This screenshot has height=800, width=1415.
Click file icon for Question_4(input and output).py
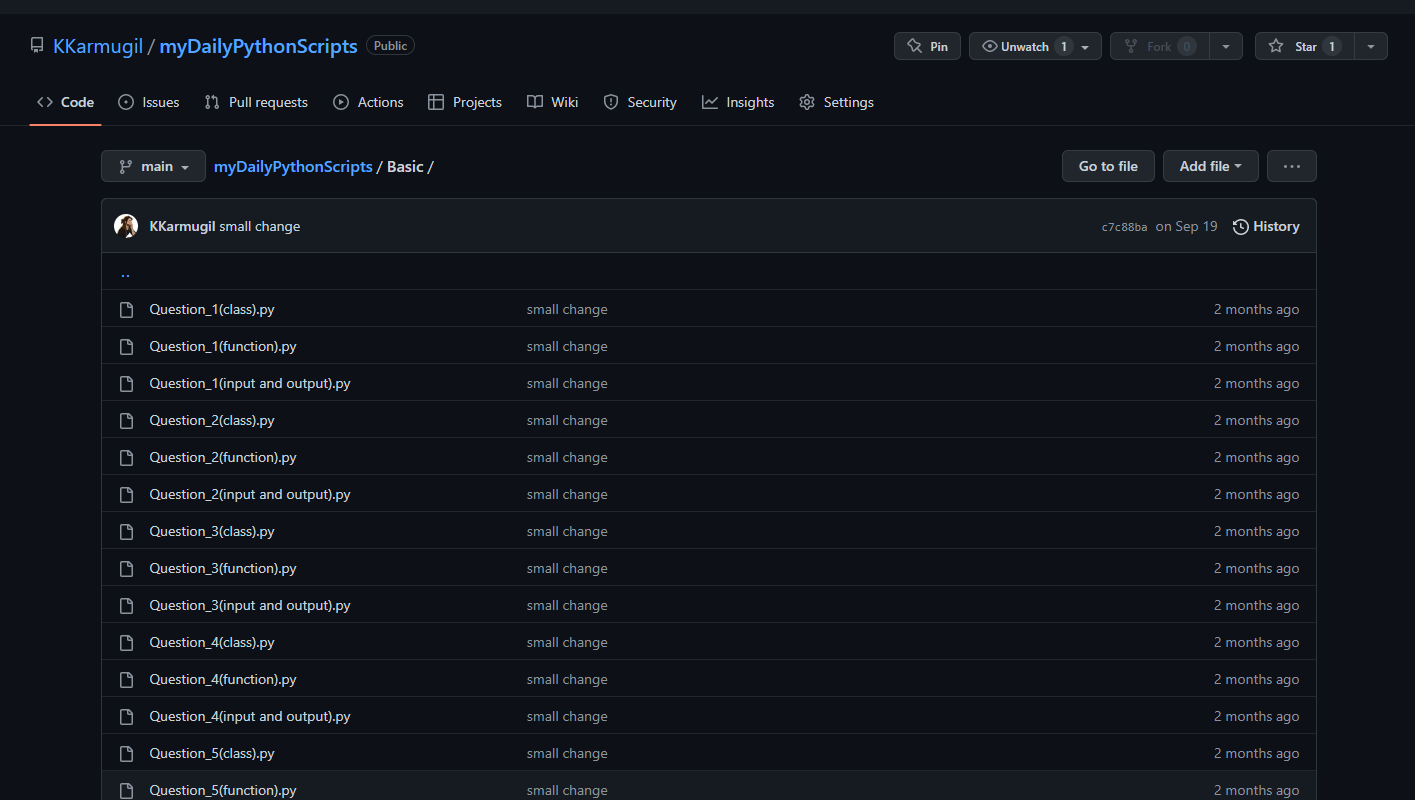pyautogui.click(x=126, y=716)
